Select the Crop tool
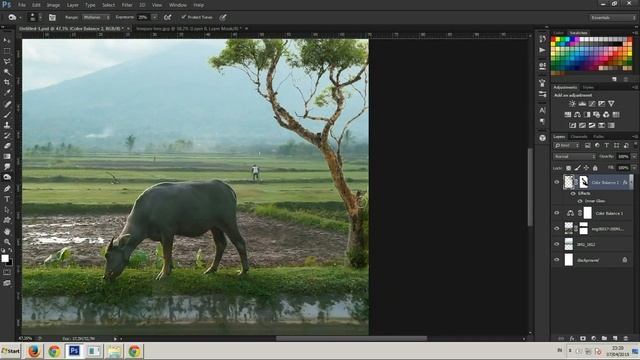Viewport: 640px width, 360px height. (x=7, y=82)
